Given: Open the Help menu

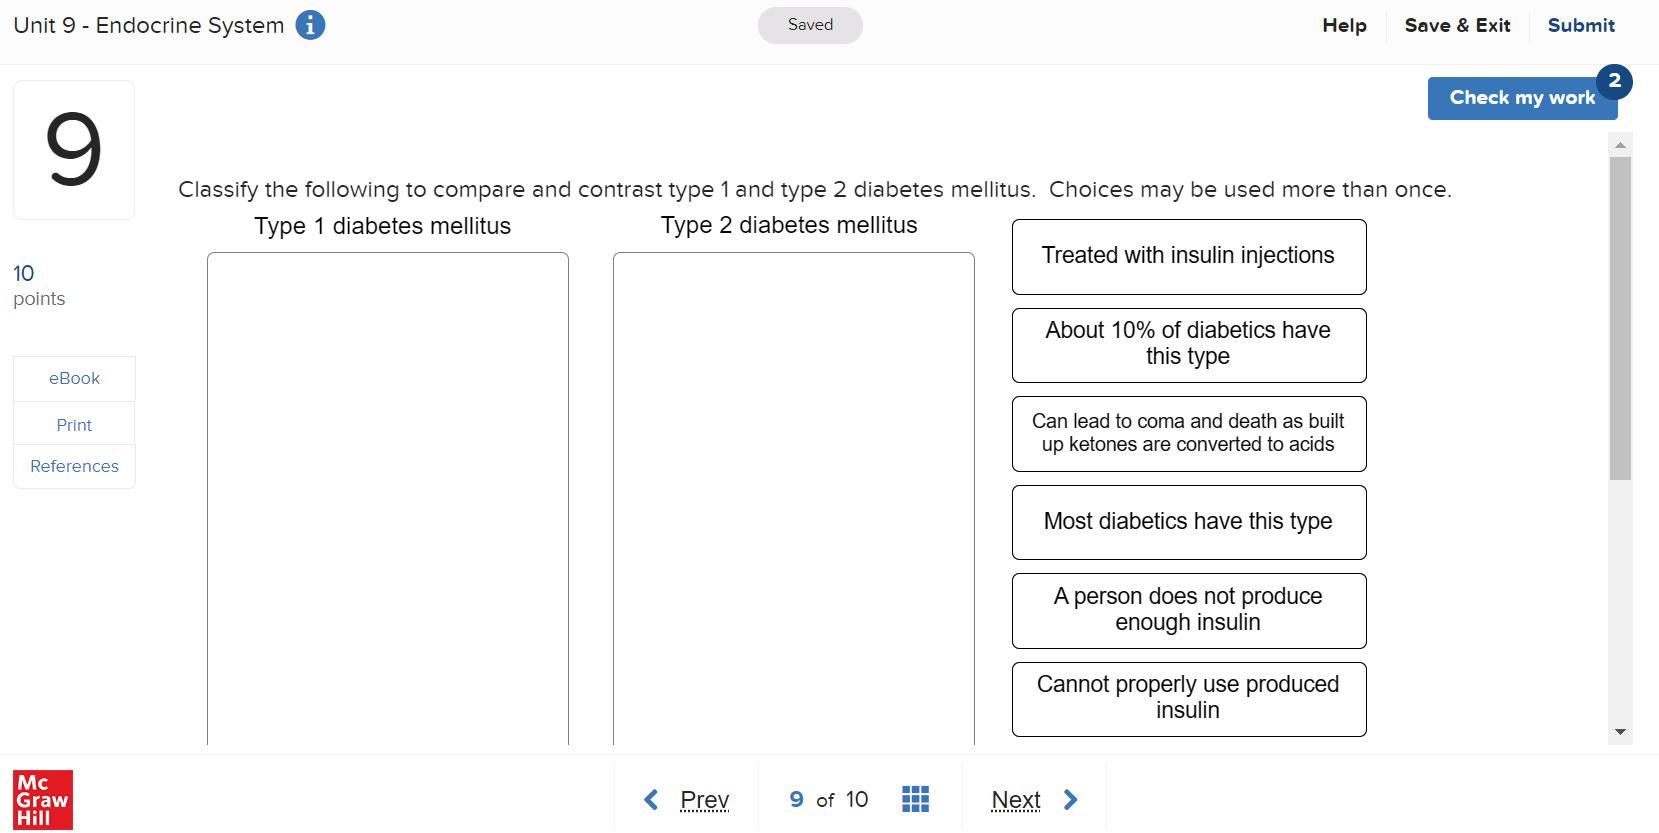Looking at the screenshot, I should [1344, 26].
